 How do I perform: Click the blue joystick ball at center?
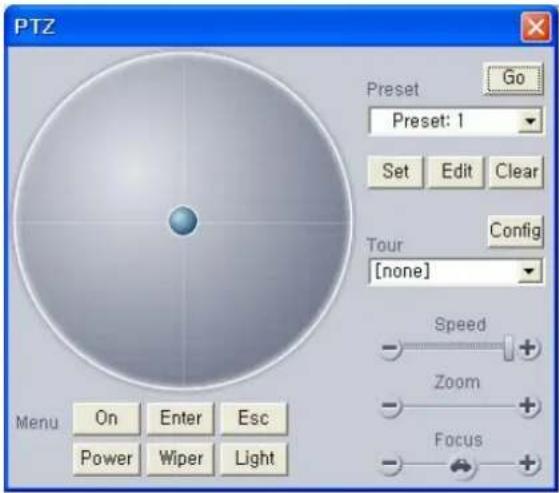tap(183, 221)
